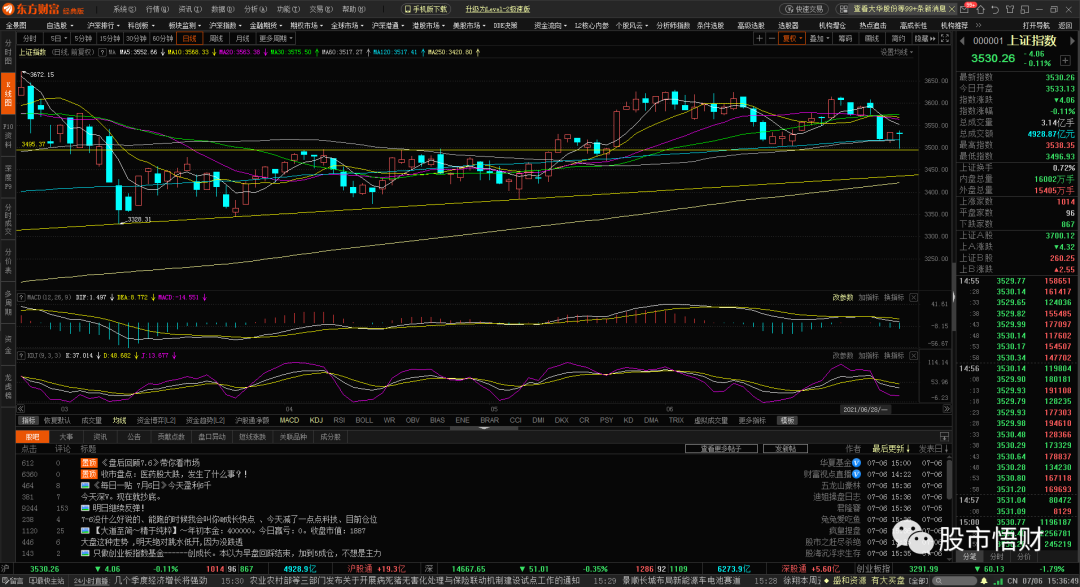This screenshot has width=1080, height=587.
Task: Expand the 全球市场 dropdown menu
Action: point(347,25)
